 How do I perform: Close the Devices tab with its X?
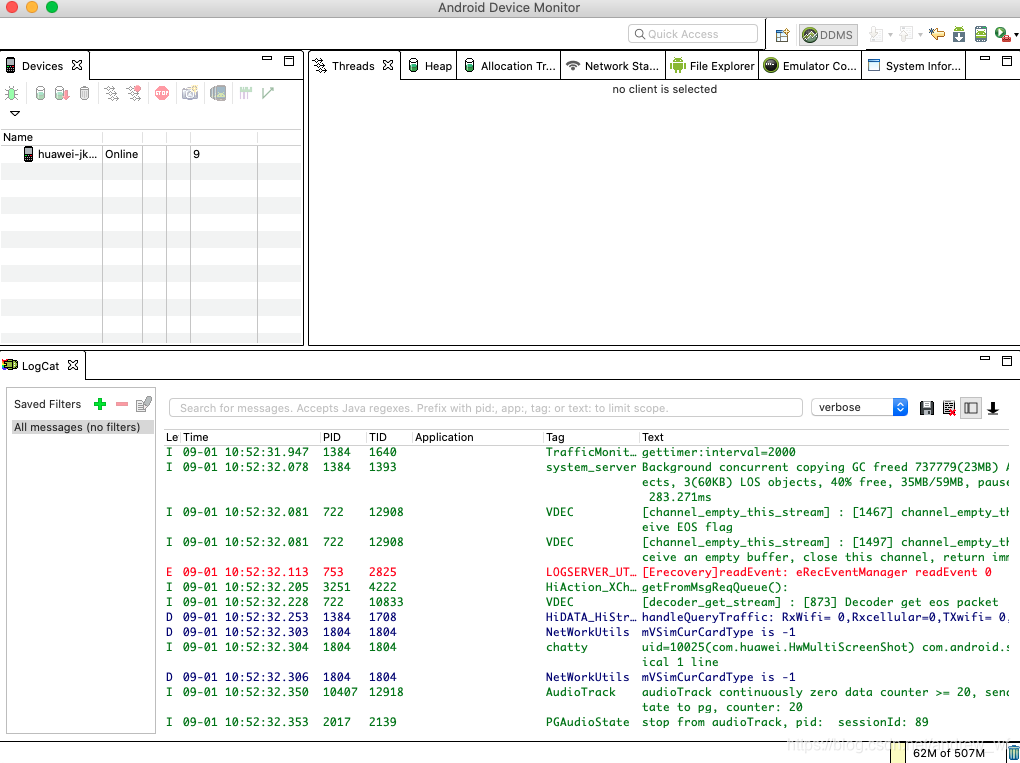tap(77, 65)
